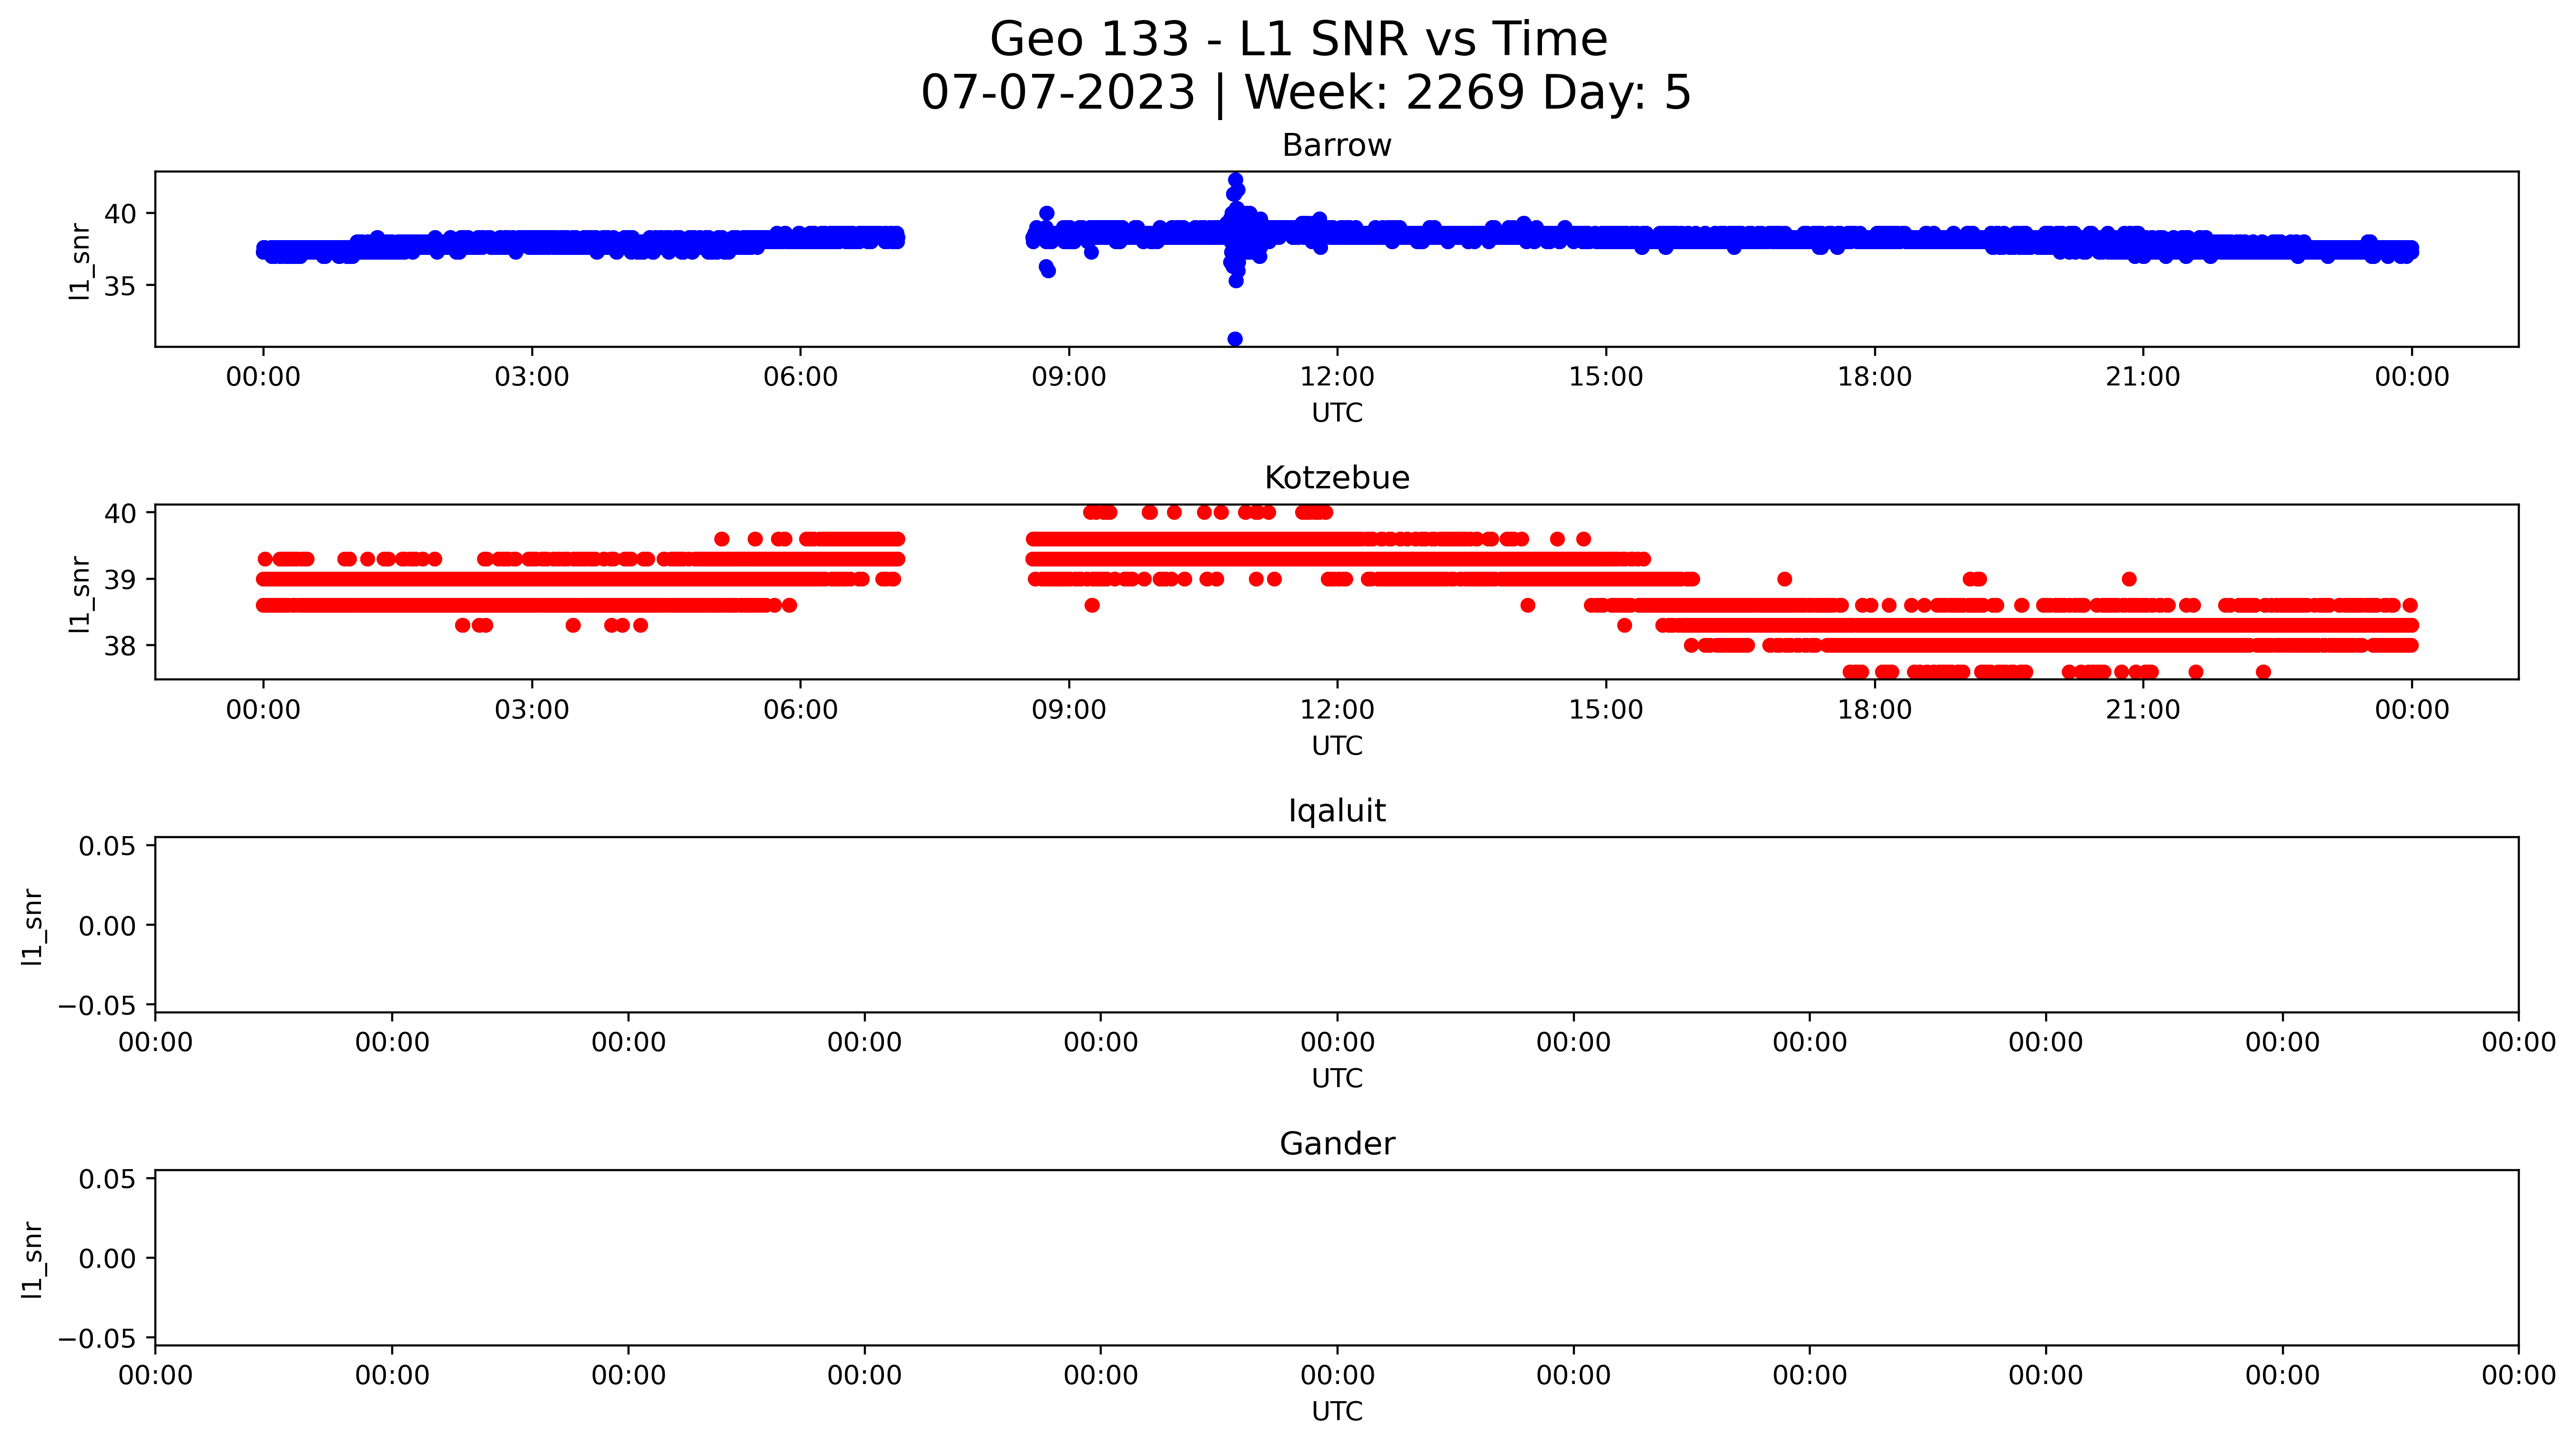Click the 03:00 tick label in Kotzebue plot
Image resolution: width=2576 pixels, height=1445 pixels.
531,710
